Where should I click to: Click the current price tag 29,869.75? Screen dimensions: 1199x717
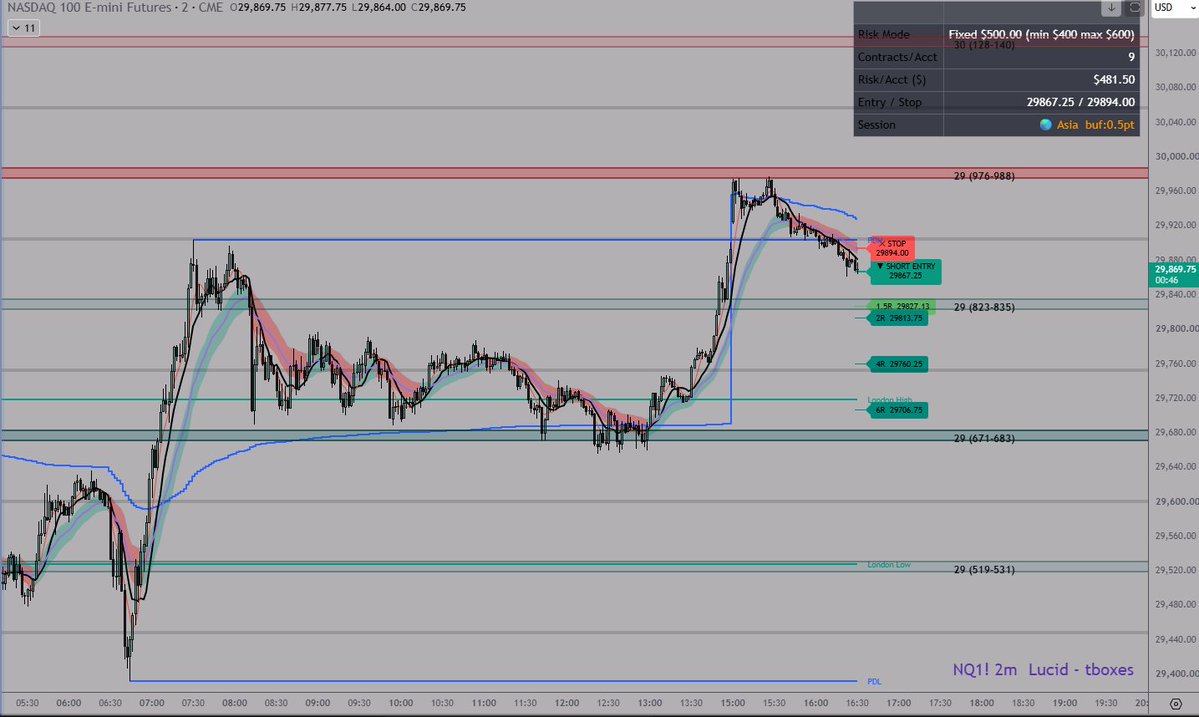point(1174,274)
